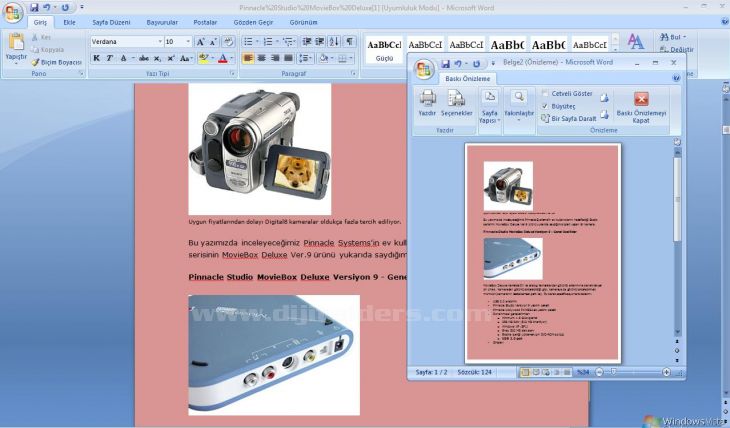Open Seçenekler in the preview window
This screenshot has width=730, height=428.
pos(456,103)
